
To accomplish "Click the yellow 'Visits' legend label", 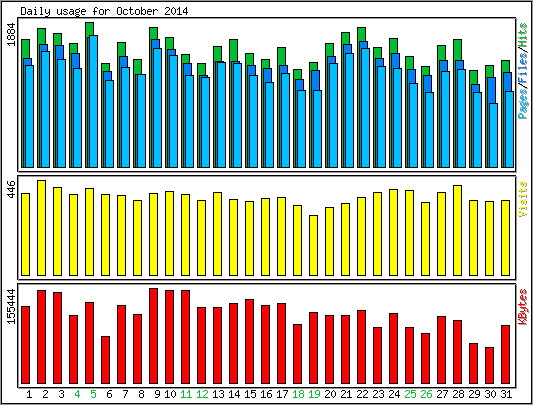I will click(523, 199).
